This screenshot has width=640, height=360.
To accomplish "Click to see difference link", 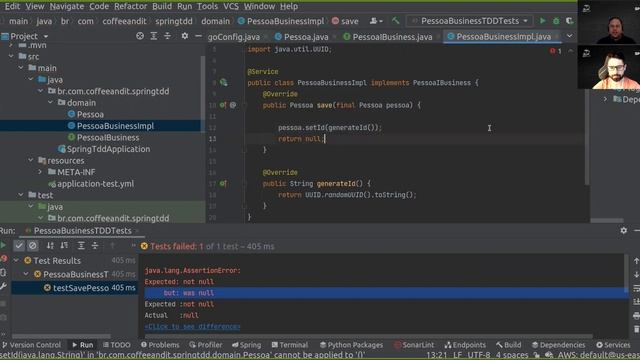I will pyautogui.click(x=192, y=327).
